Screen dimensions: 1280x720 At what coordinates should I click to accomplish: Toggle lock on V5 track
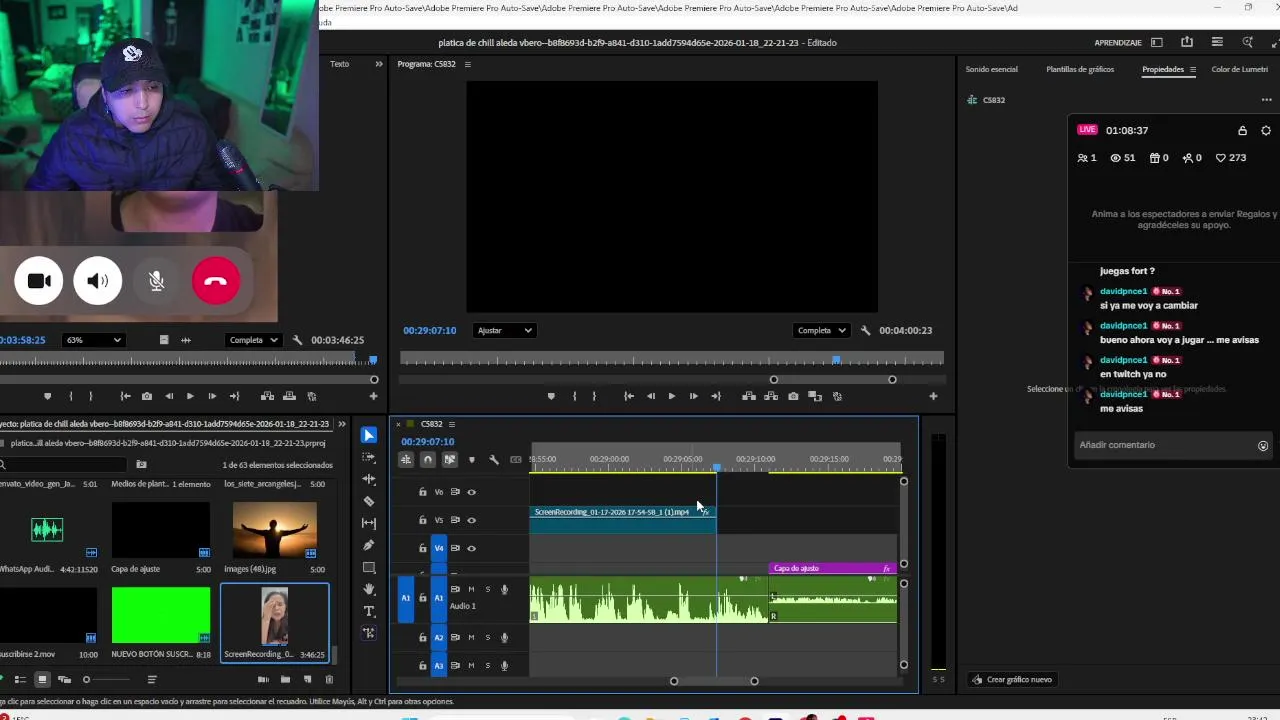pyautogui.click(x=422, y=520)
